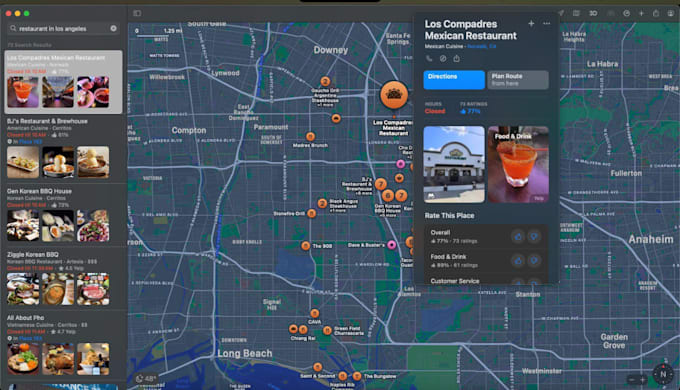Select the CAVA map pin

pos(314,313)
